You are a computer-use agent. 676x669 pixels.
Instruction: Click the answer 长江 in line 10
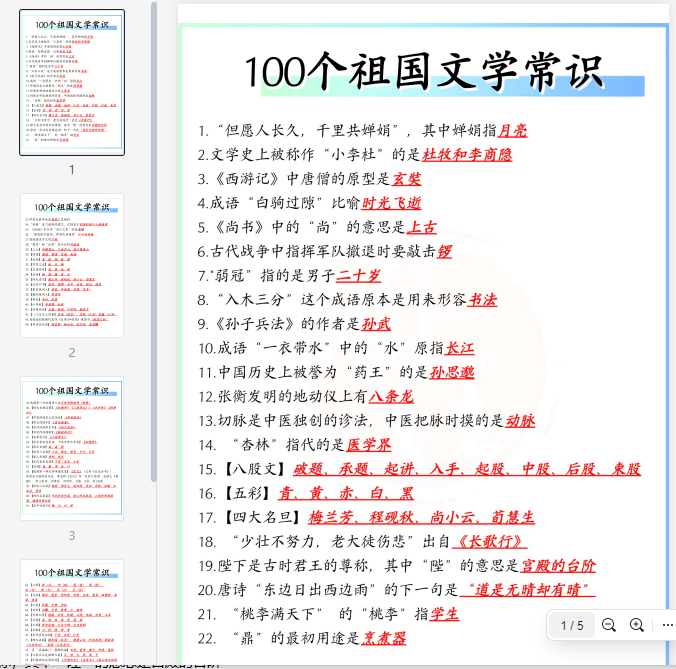pyautogui.click(x=459, y=348)
